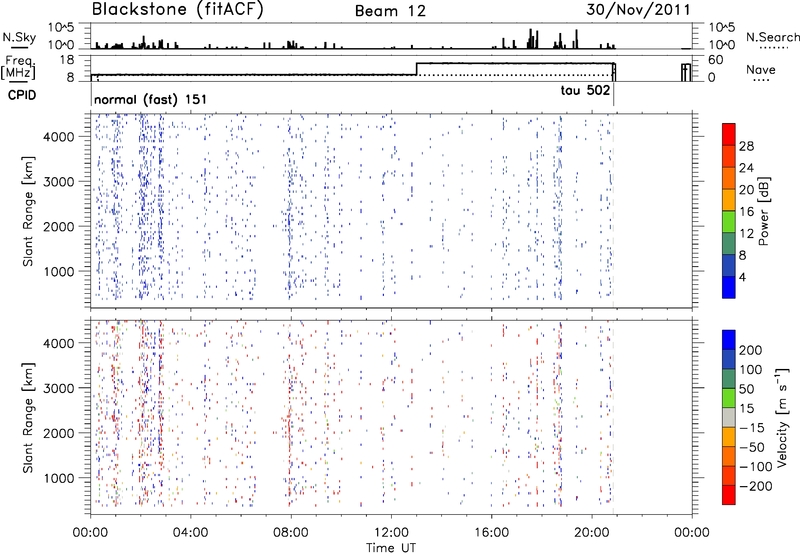Screen dimensions: 800x554
Task: Click the frequency step-up near 13:00 UT
Action: (417, 69)
